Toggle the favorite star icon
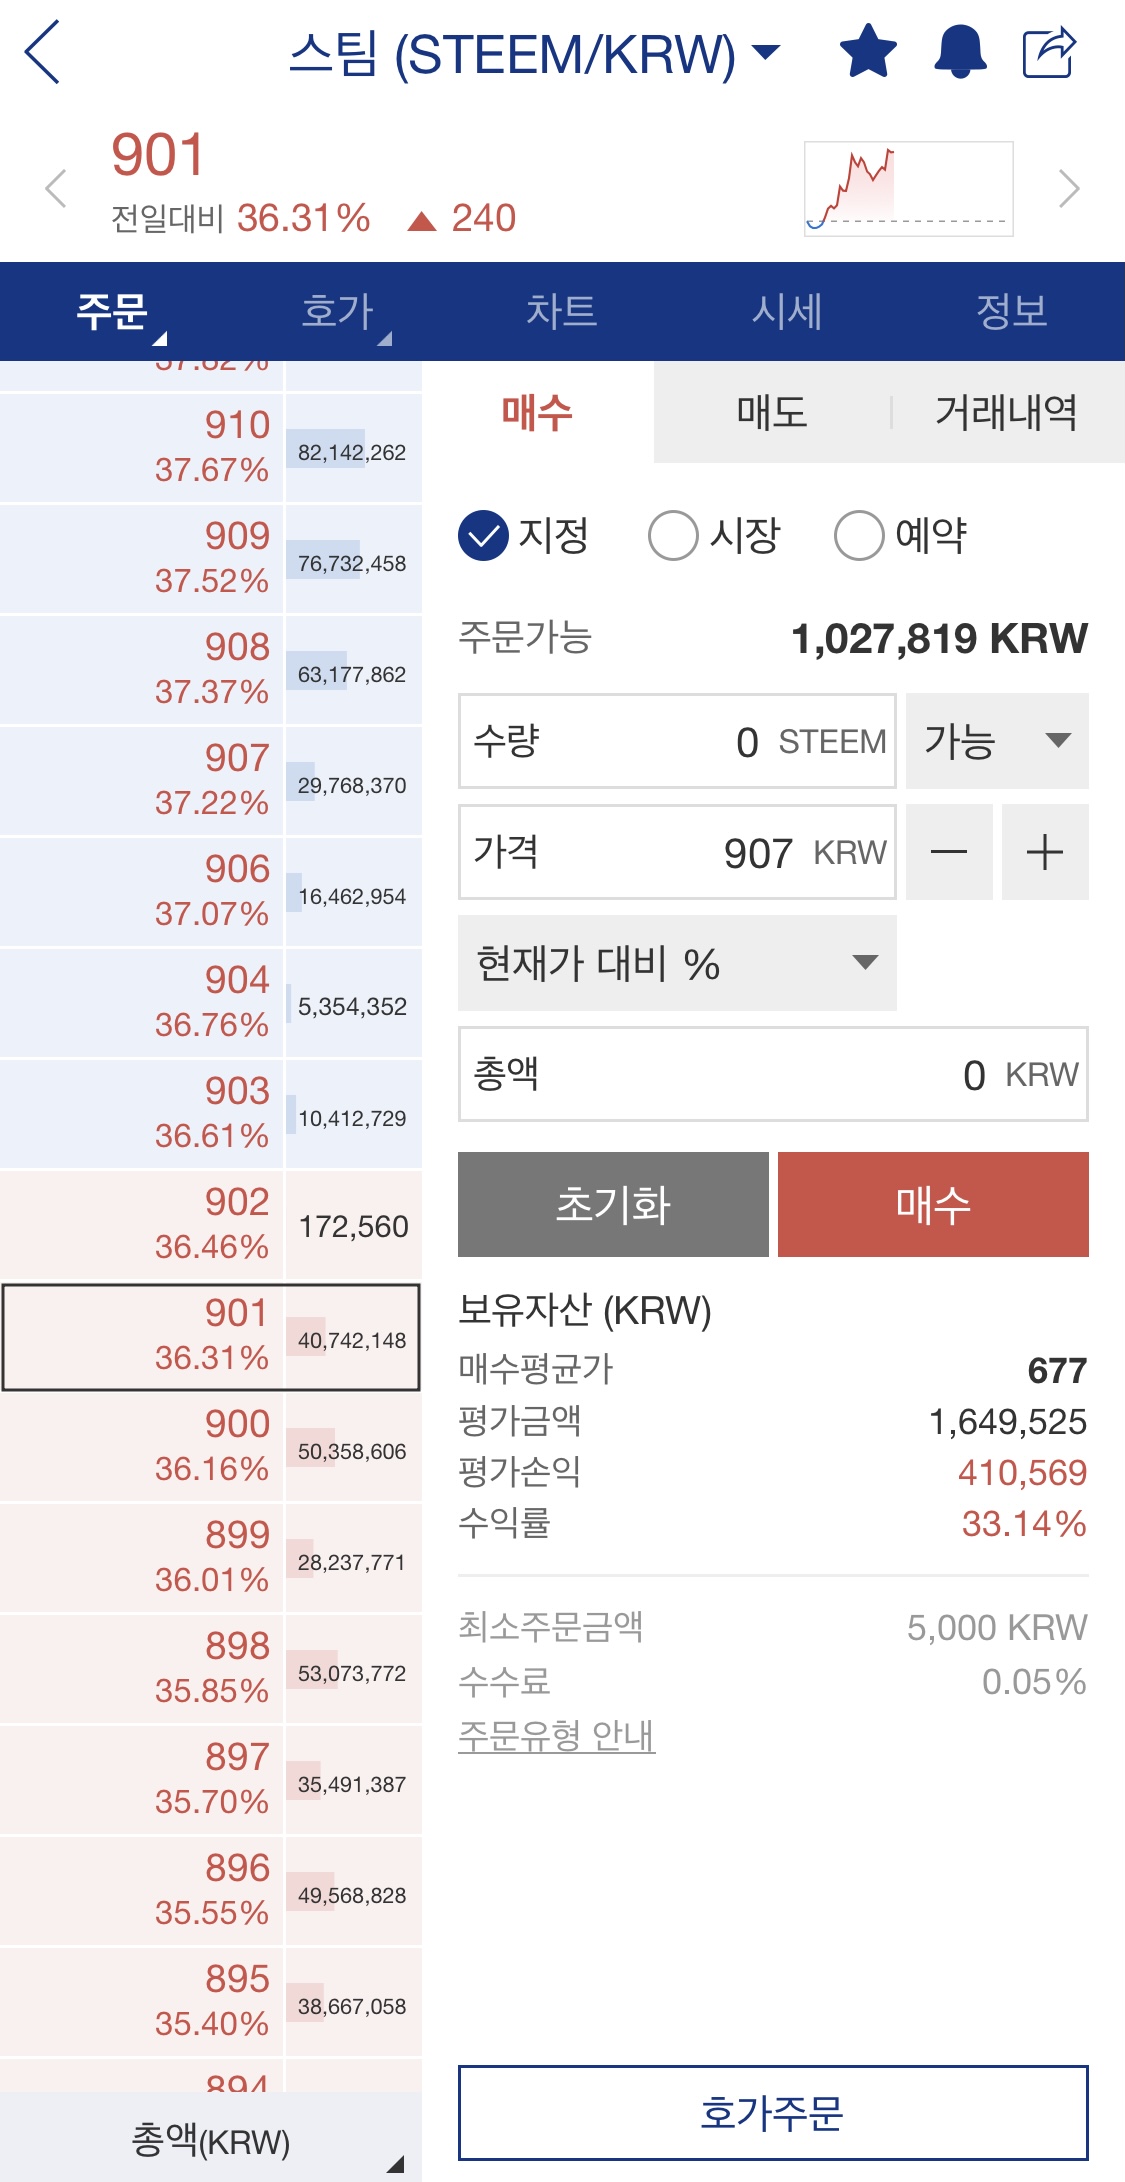Image resolution: width=1125 pixels, height=2182 pixels. pyautogui.click(x=868, y=51)
